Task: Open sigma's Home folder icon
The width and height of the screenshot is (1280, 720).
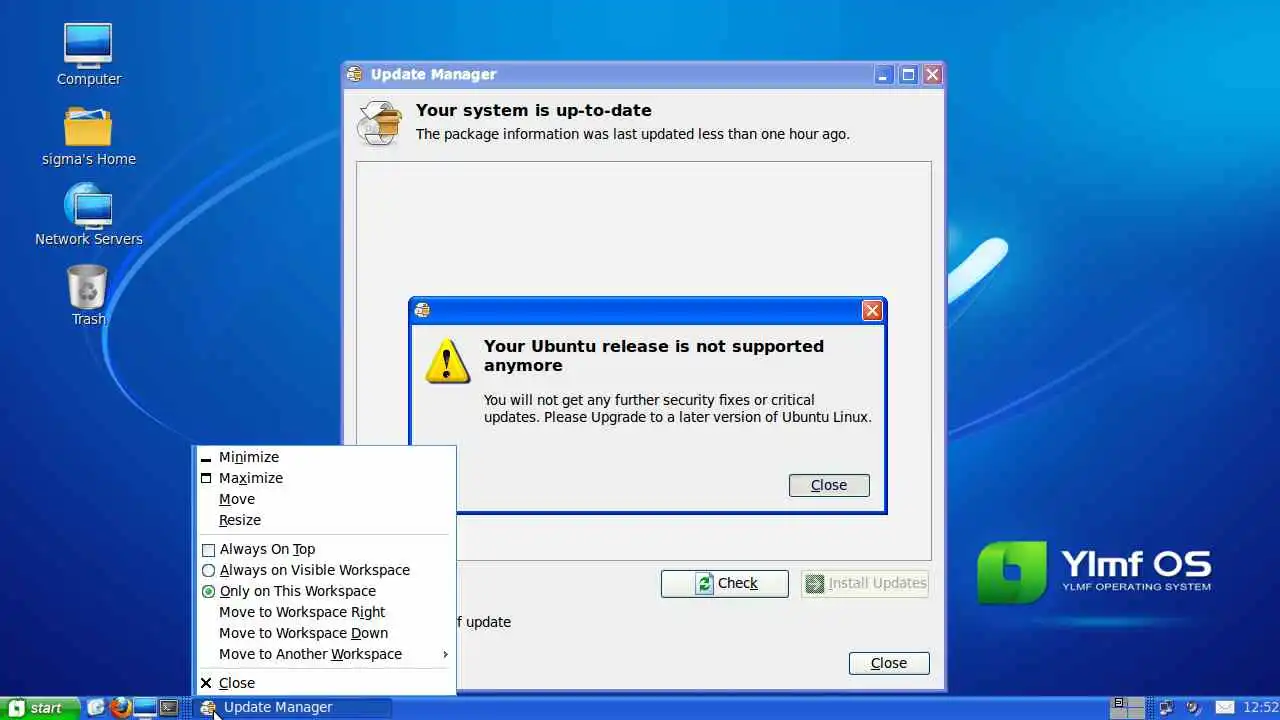Action: tap(88, 126)
